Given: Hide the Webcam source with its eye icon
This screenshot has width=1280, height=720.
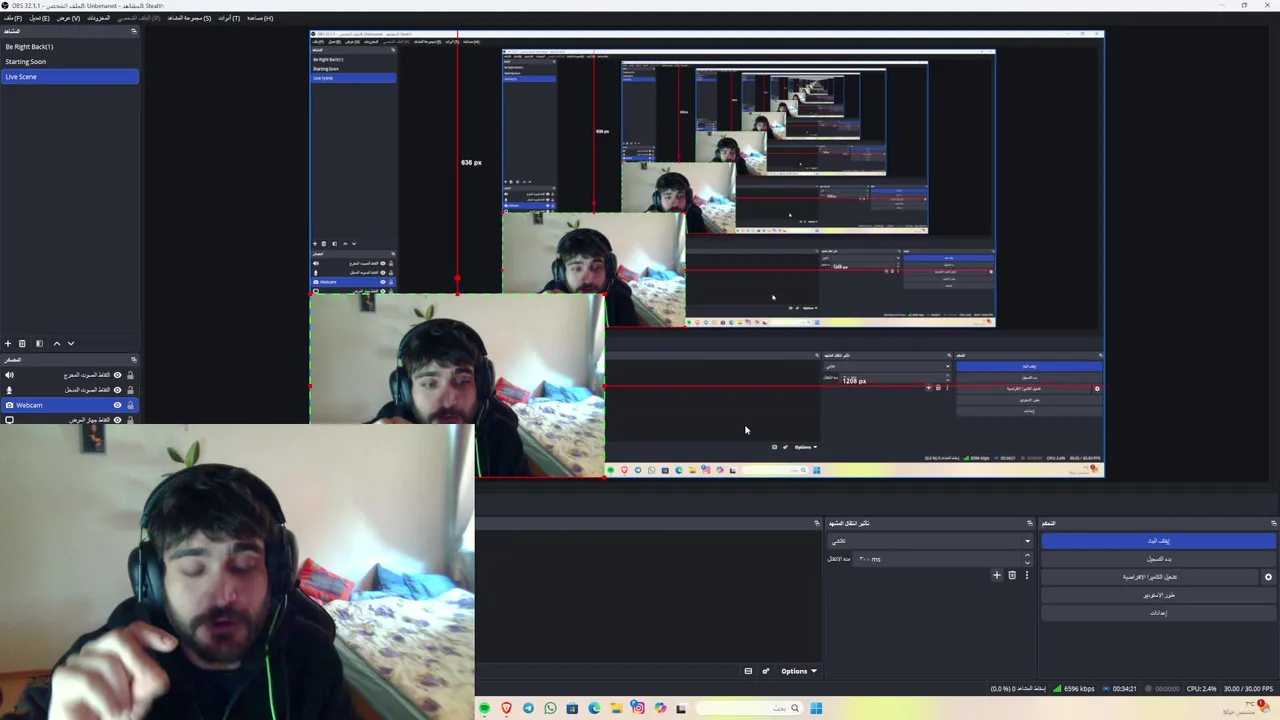Looking at the screenshot, I should (x=117, y=405).
